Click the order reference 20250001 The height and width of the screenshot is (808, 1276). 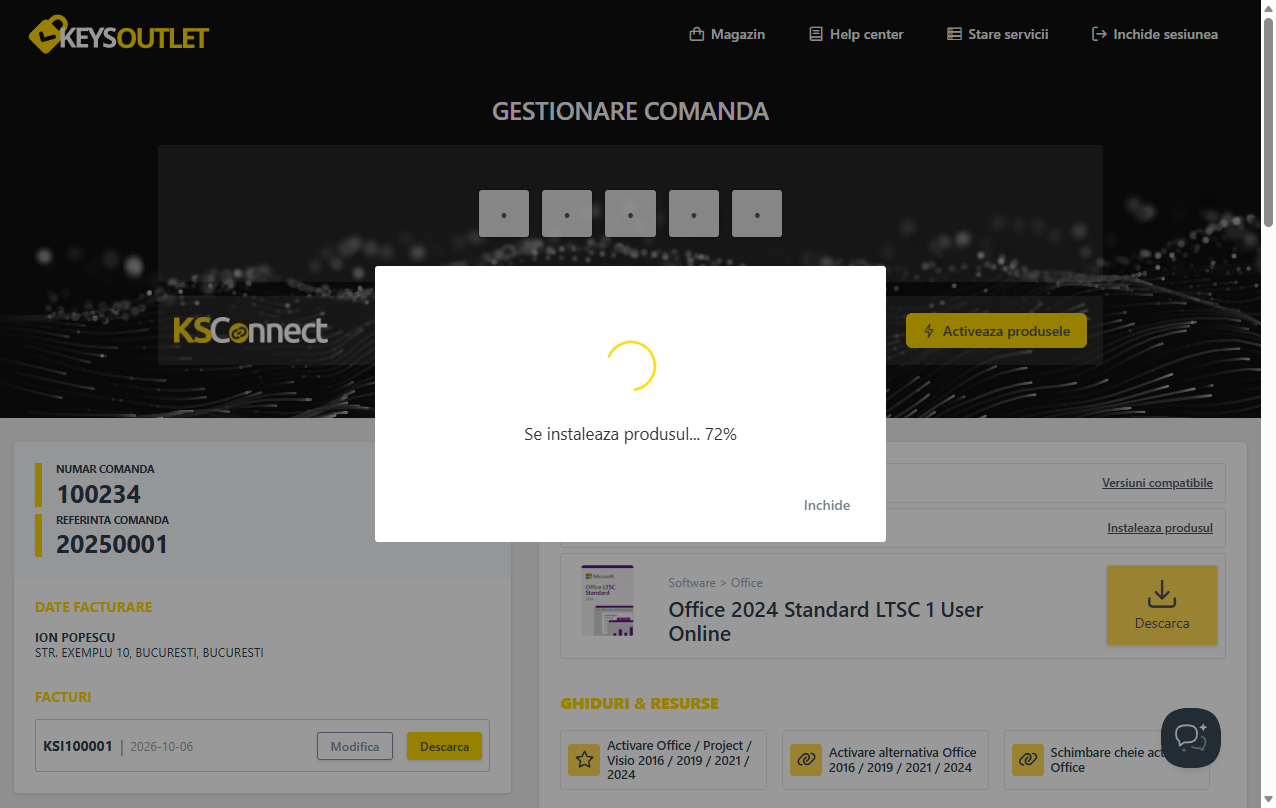(112, 545)
